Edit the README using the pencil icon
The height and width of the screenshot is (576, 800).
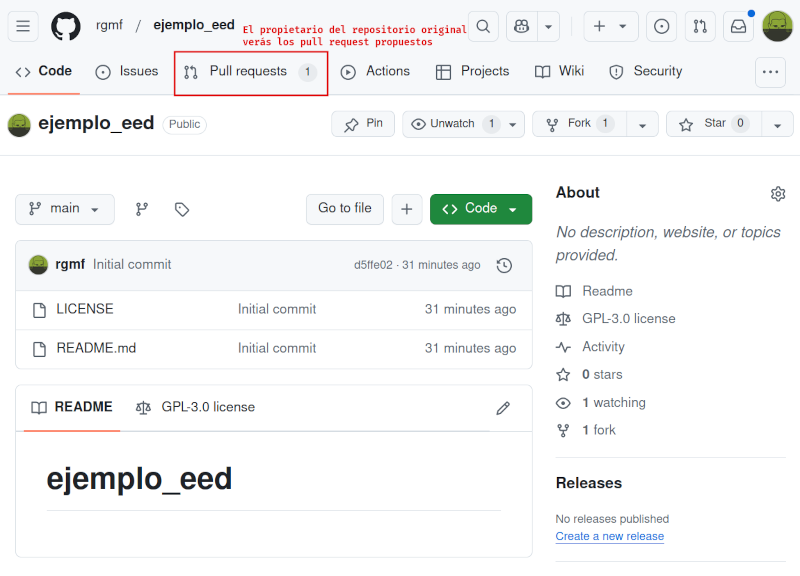click(x=503, y=408)
